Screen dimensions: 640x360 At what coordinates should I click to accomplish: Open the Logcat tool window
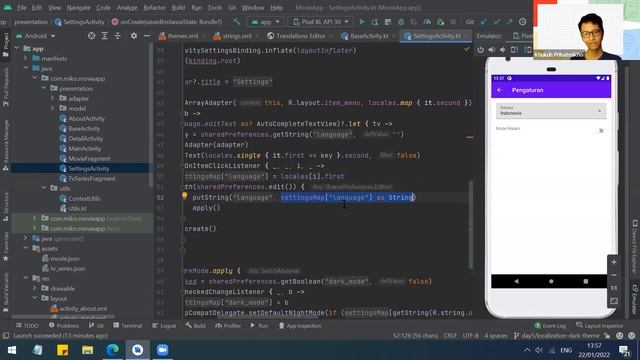click(164, 326)
